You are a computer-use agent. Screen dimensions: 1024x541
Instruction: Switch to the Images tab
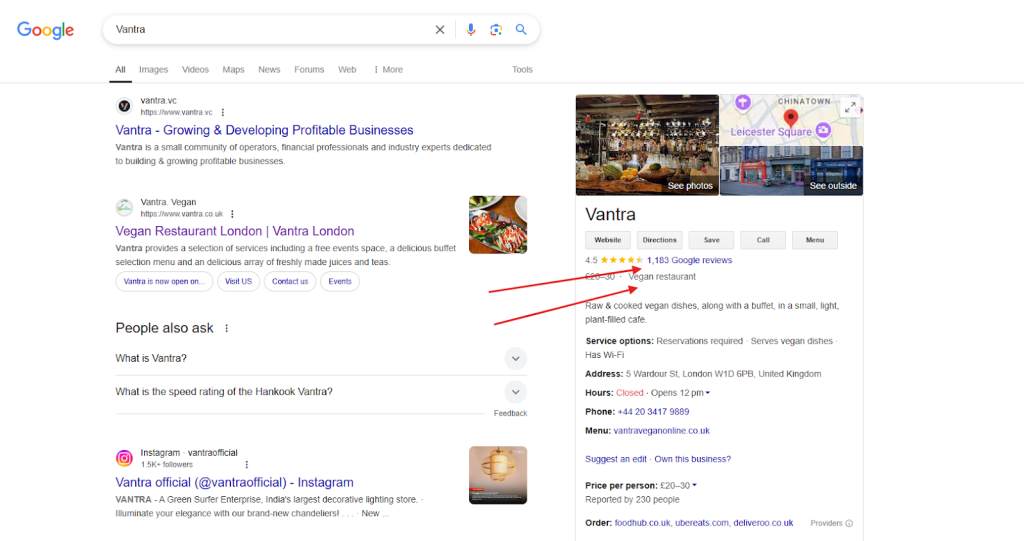click(x=153, y=70)
